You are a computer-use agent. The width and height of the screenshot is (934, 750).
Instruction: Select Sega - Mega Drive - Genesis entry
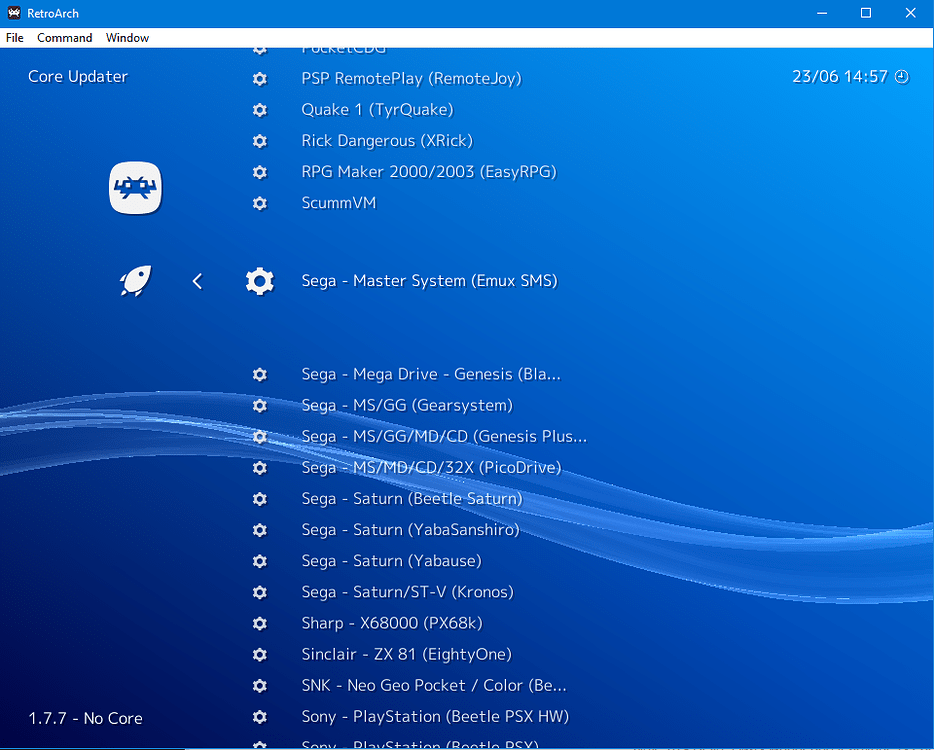coord(431,374)
